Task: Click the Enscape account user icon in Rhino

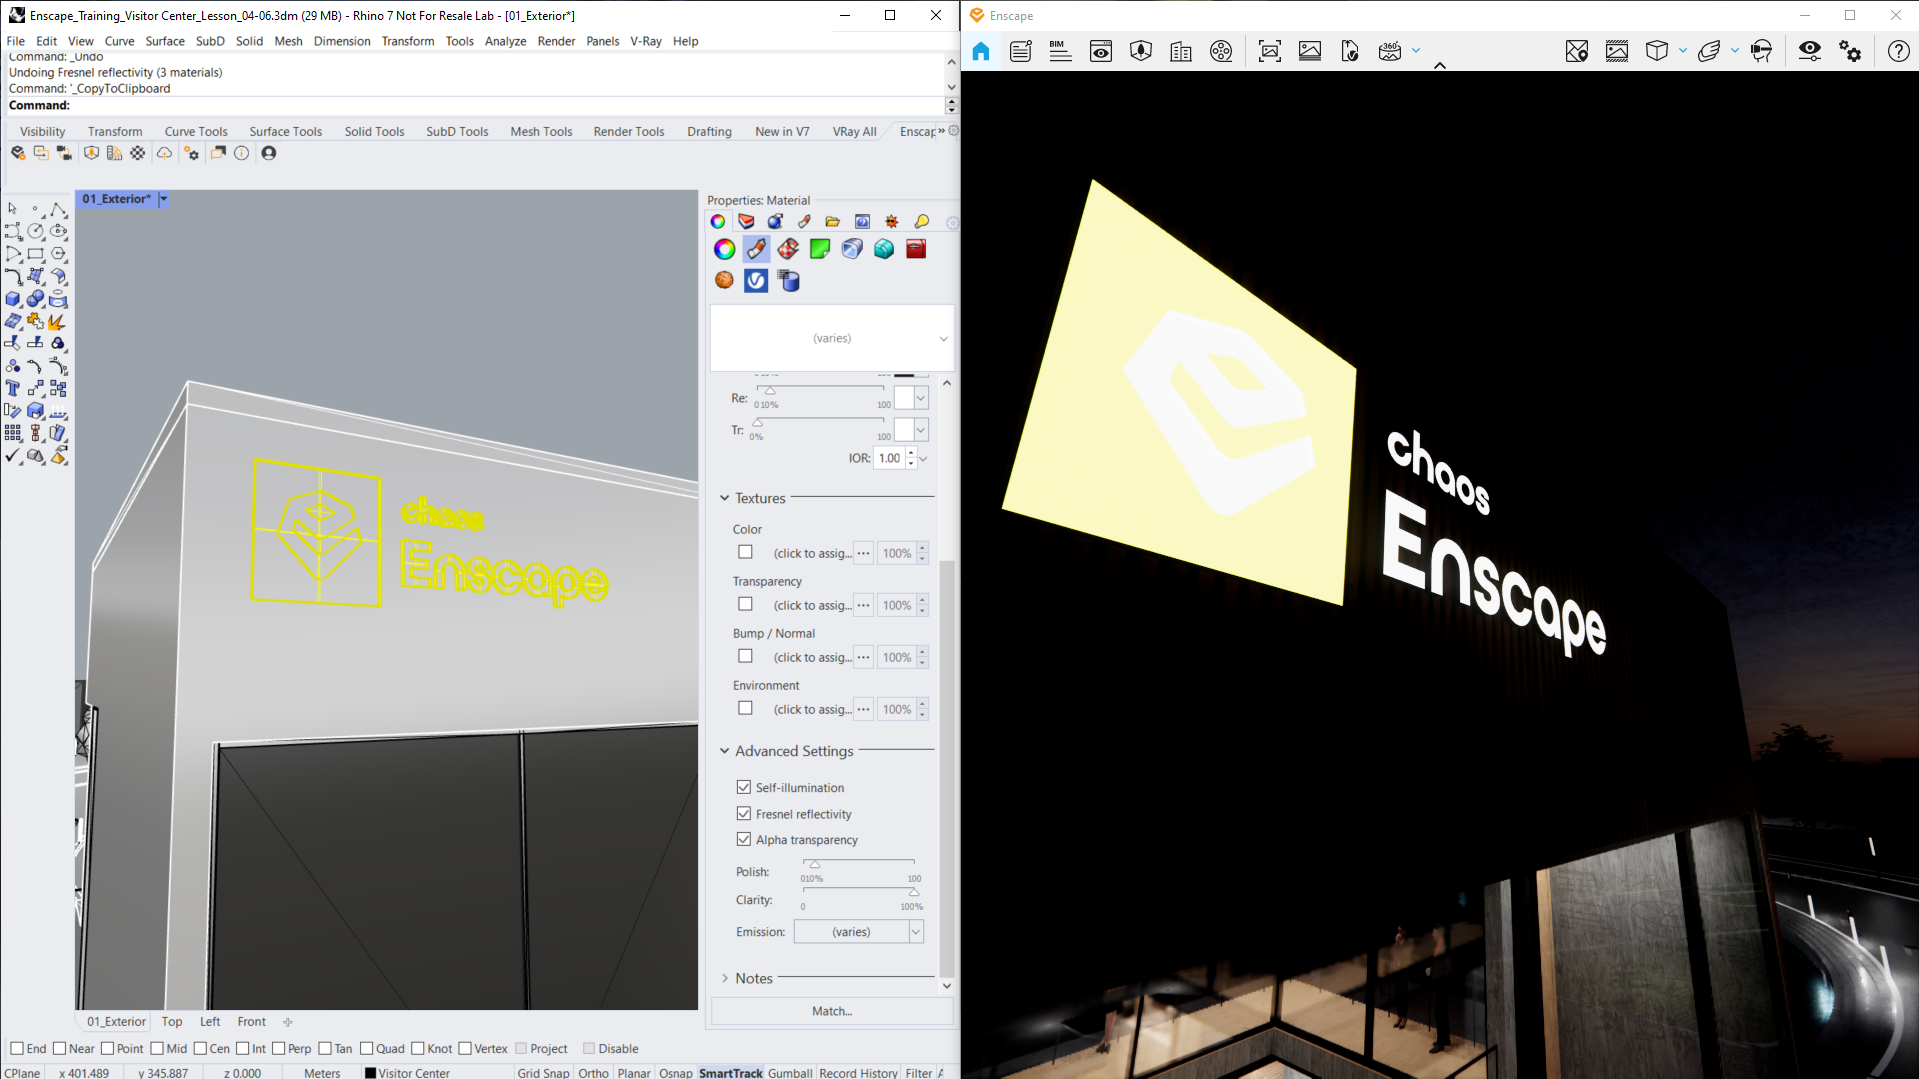Action: tap(269, 153)
